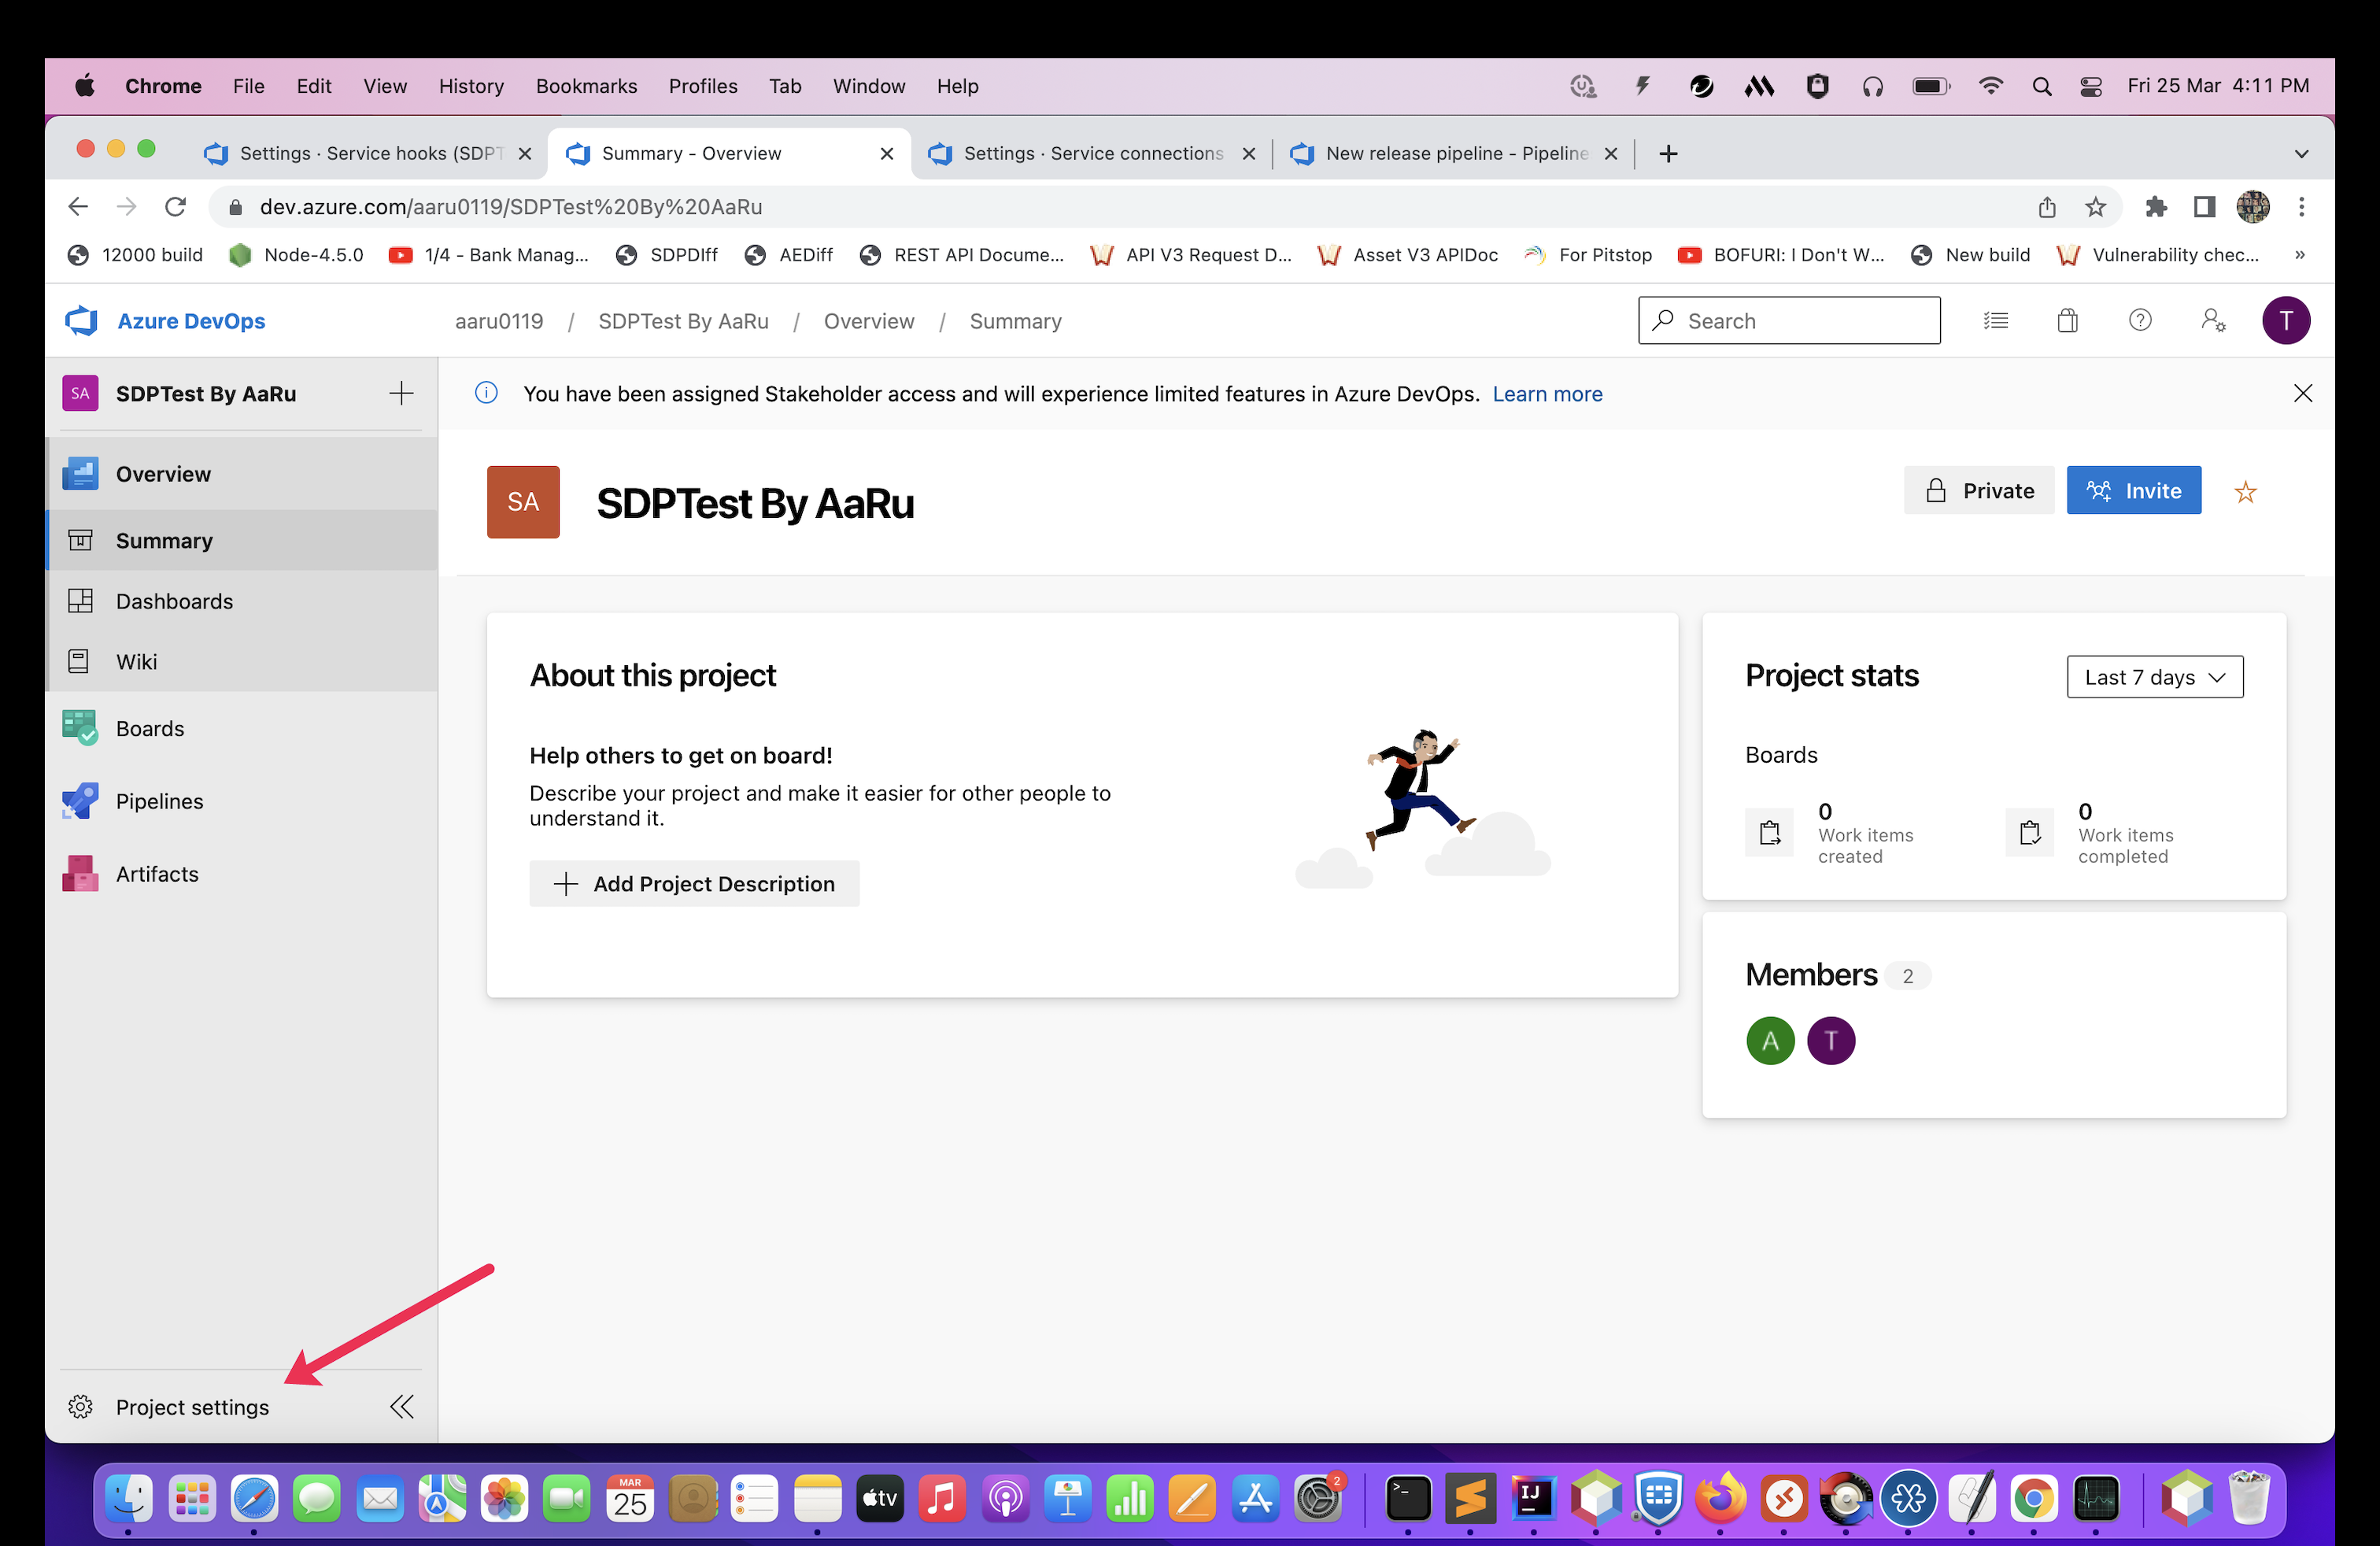This screenshot has width=2380, height=1546.
Task: Click Add Project Description button
Action: 694,883
